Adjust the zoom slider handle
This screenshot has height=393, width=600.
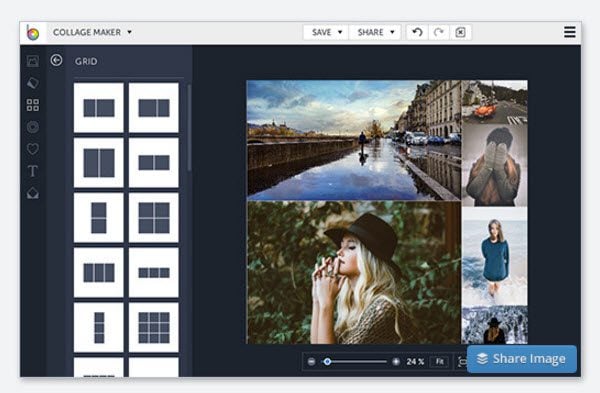[x=327, y=362]
